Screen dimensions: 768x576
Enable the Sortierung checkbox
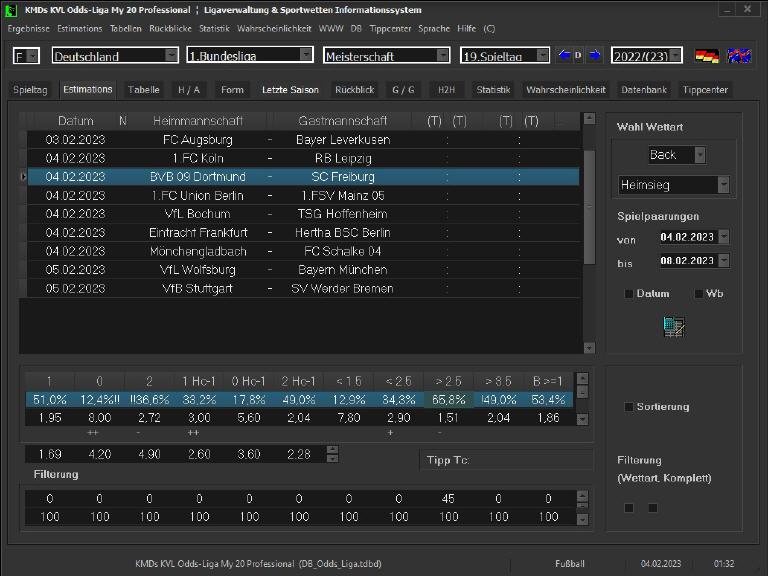[x=629, y=407]
